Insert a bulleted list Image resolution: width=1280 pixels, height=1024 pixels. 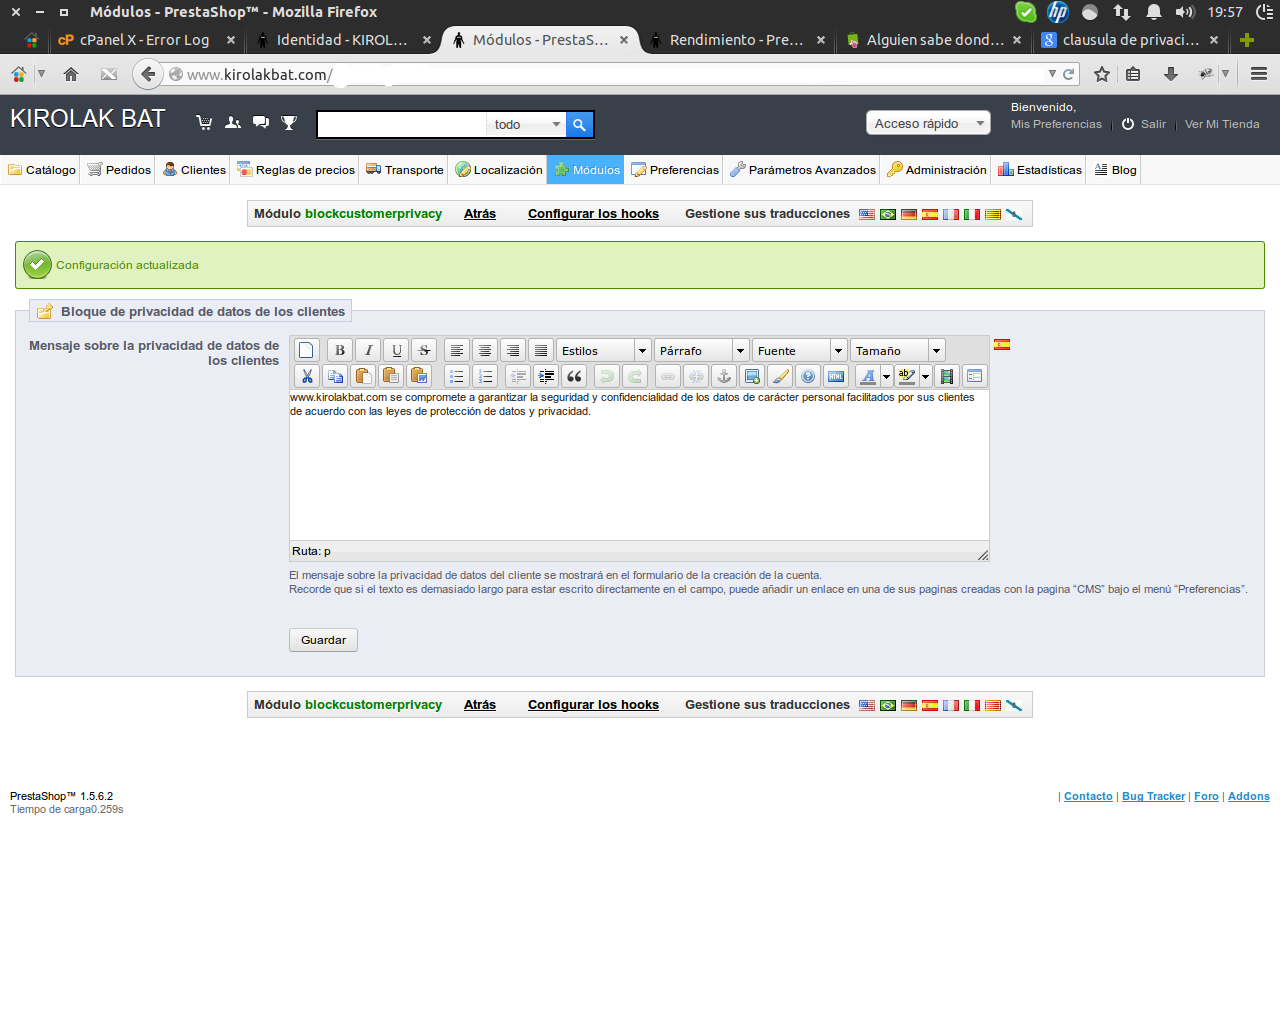coord(457,376)
